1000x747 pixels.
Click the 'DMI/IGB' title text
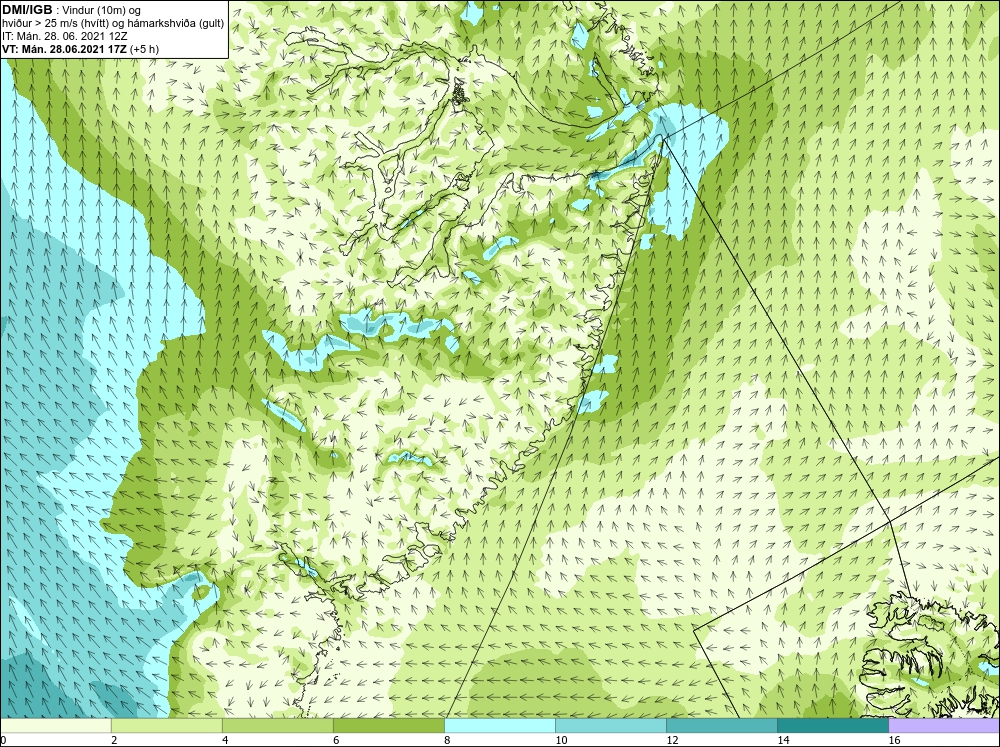(x=27, y=10)
